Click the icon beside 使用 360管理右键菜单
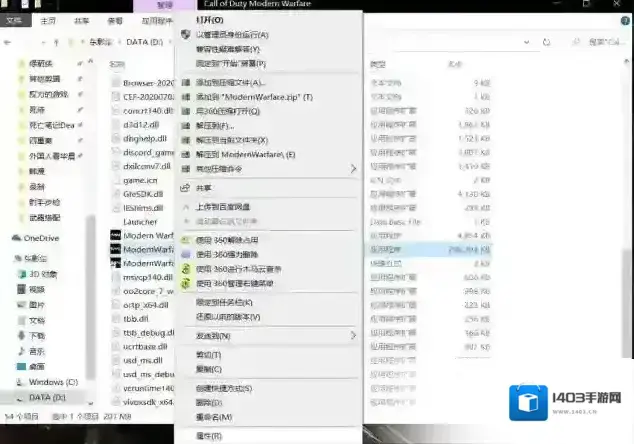The image size is (634, 444). tap(186, 283)
